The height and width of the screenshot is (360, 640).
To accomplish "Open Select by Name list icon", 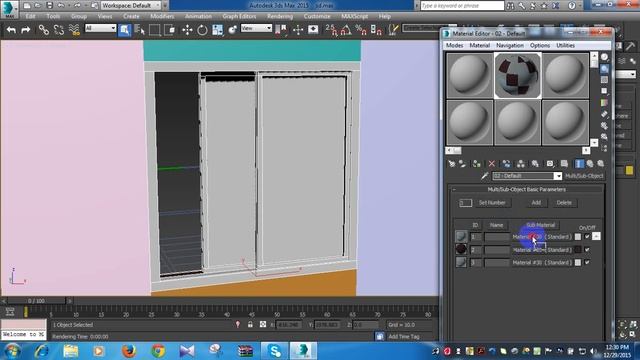I will click(x=140, y=30).
